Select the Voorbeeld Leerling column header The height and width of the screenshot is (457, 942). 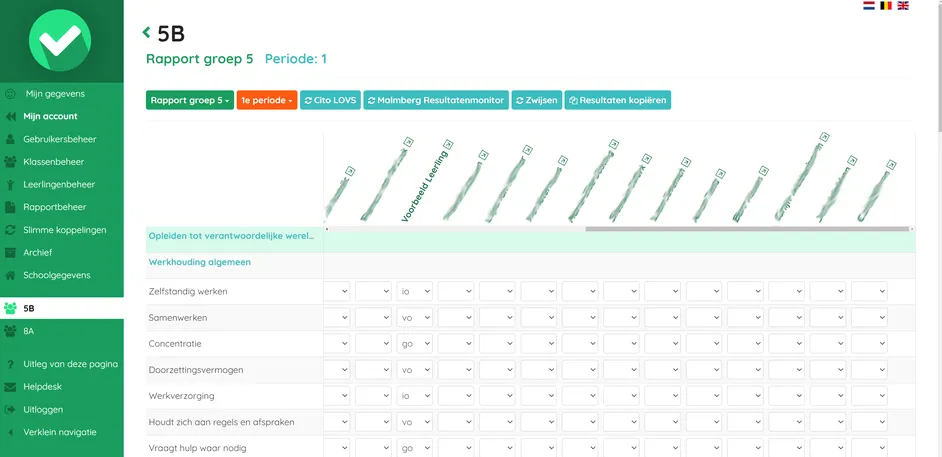tap(425, 187)
